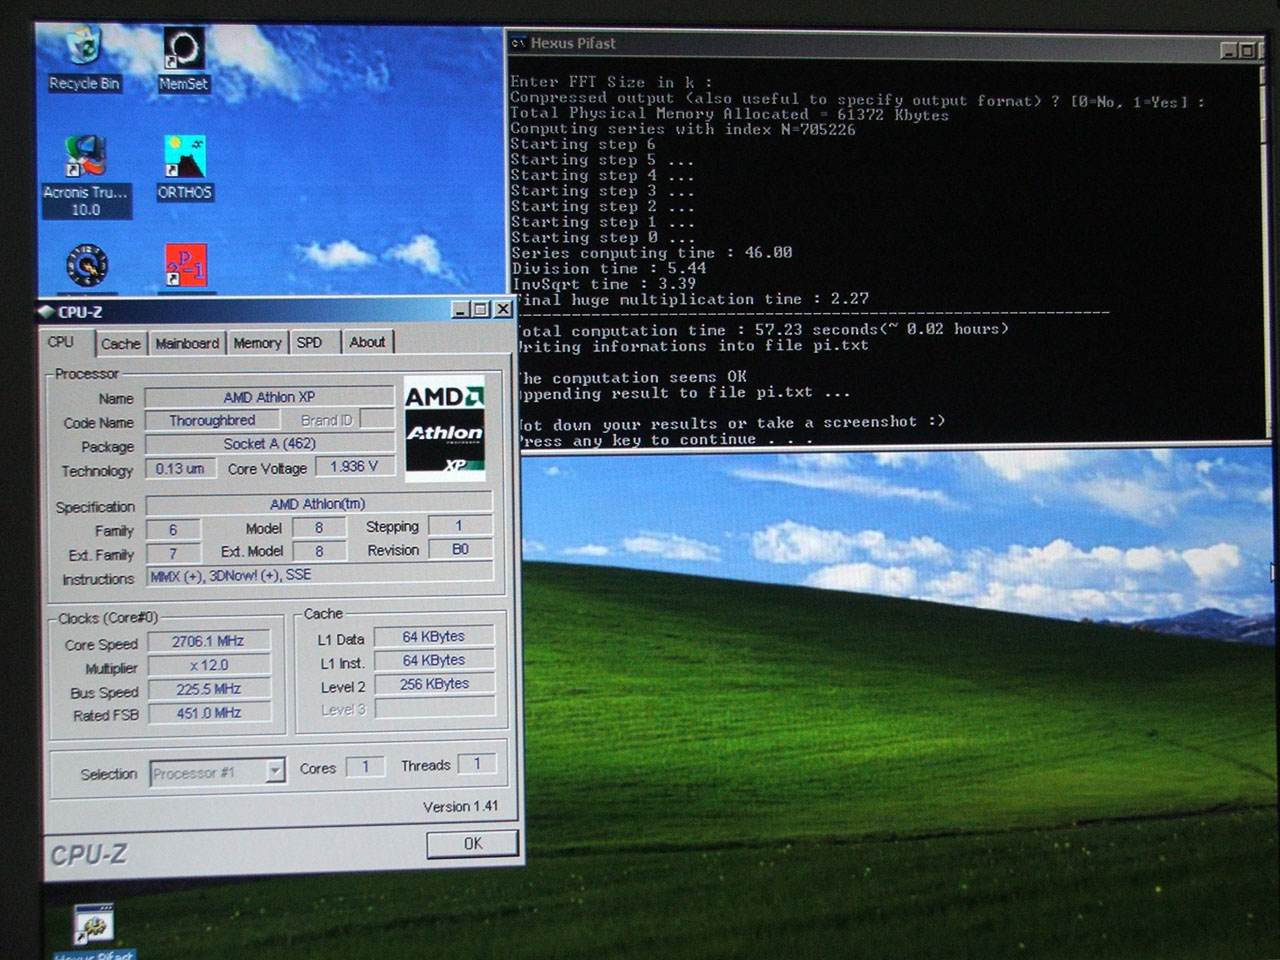The height and width of the screenshot is (960, 1280).
Task: Close the CPU-Z window
Action: click(502, 309)
